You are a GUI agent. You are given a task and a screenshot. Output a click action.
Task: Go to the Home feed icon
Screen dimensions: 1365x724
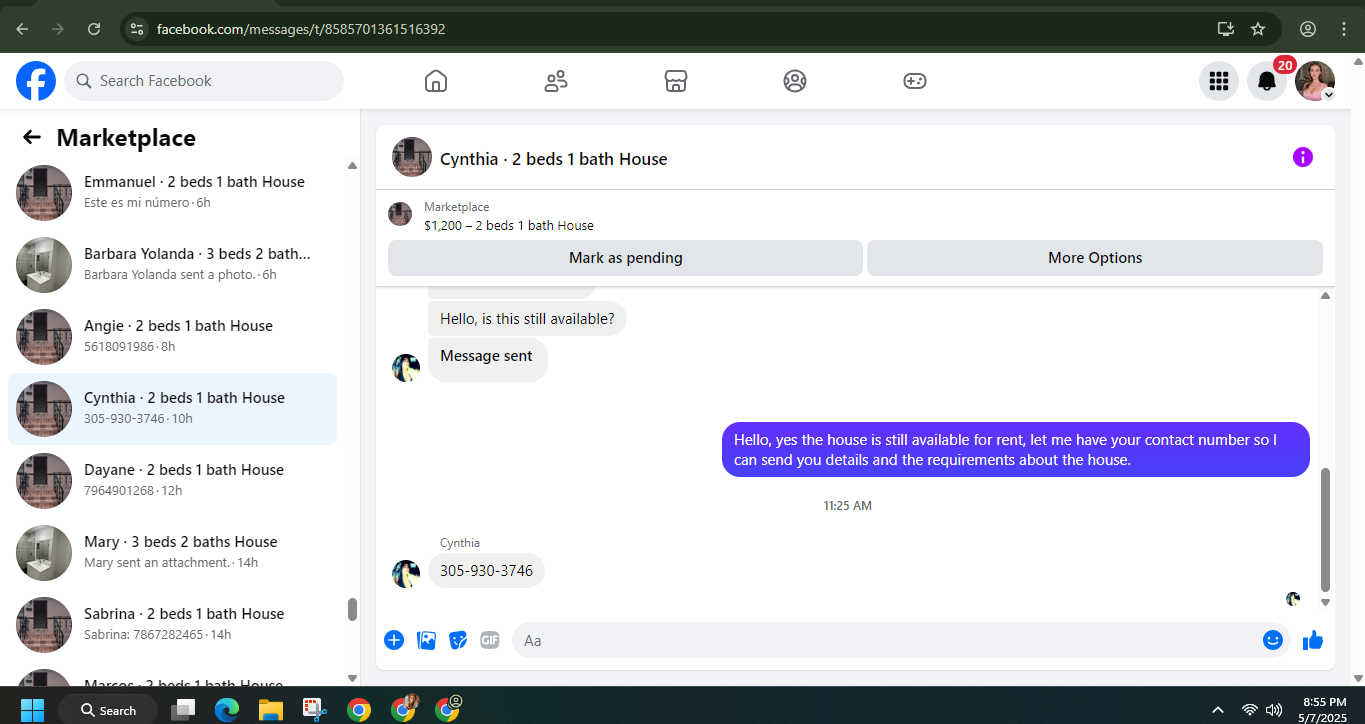coord(436,81)
